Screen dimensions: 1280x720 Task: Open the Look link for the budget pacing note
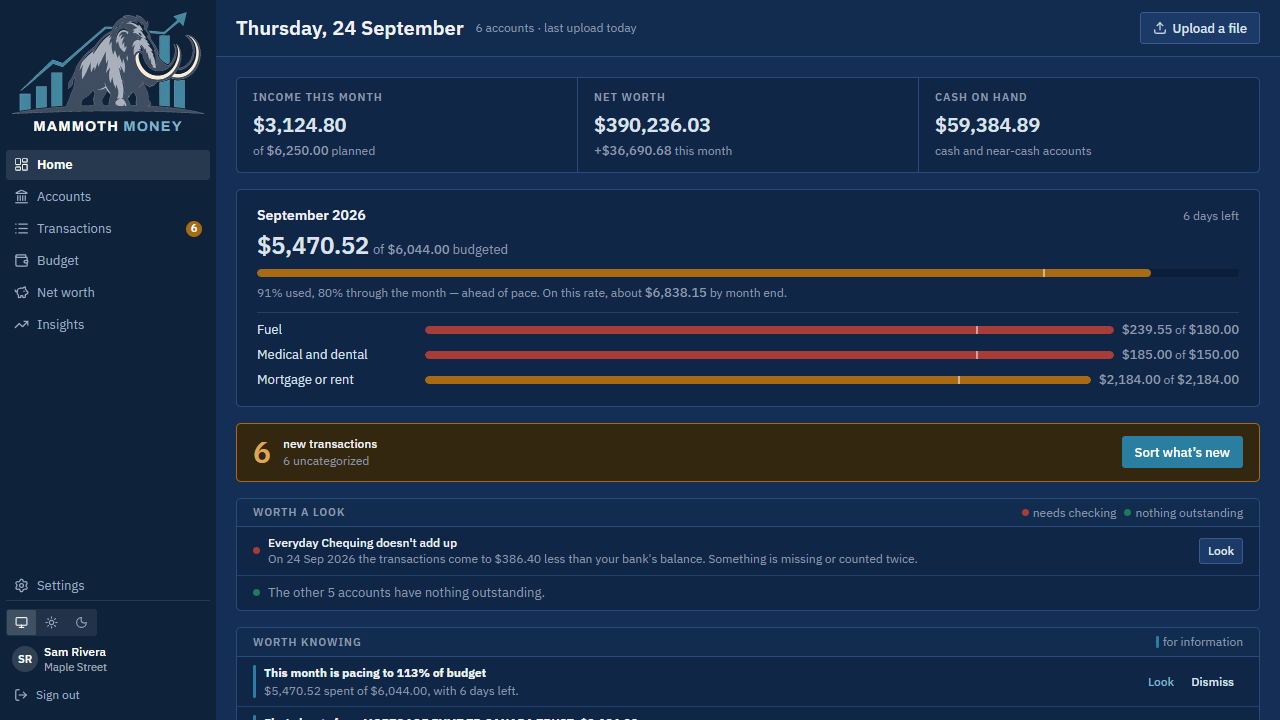(x=1161, y=682)
